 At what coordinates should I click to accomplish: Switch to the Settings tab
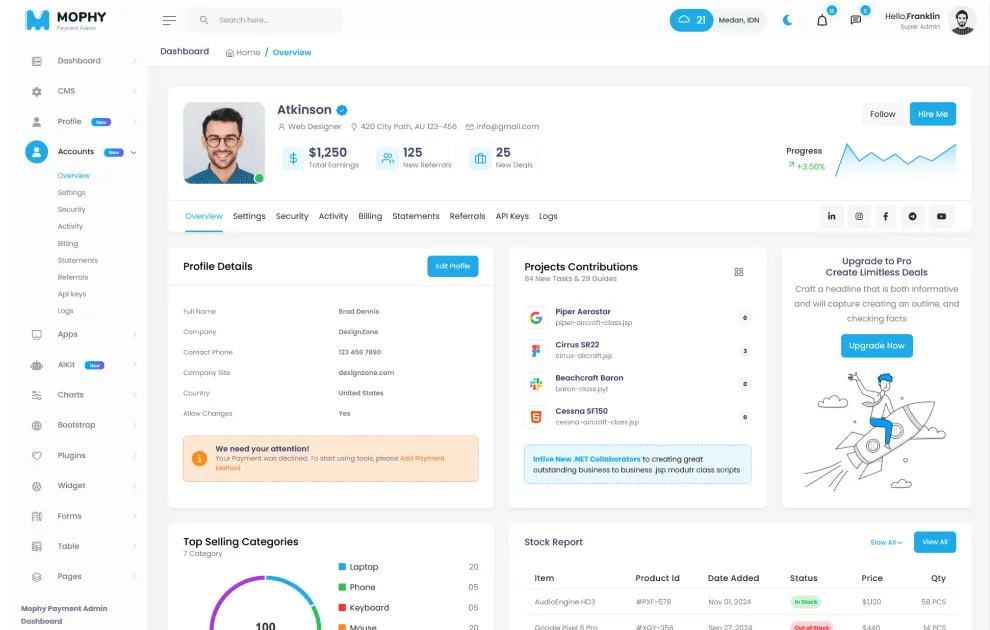[x=249, y=217]
